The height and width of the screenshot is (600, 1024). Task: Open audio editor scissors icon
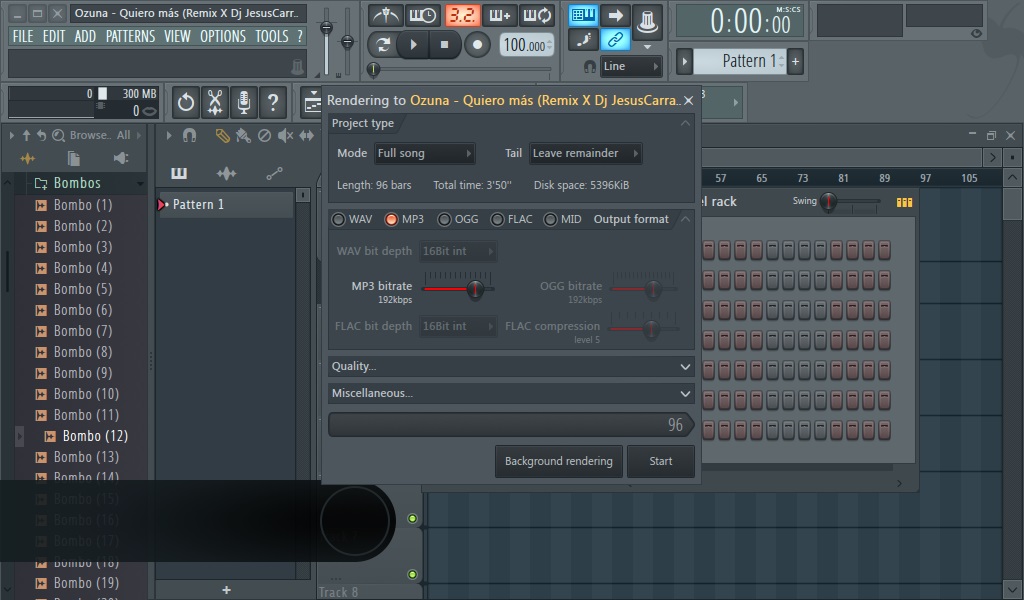[215, 103]
